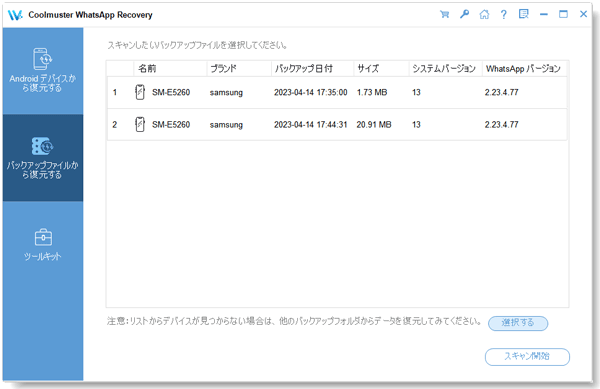Click row number 2 cell
Image resolution: width=600 pixels, height=389 pixels.
pos(115,124)
